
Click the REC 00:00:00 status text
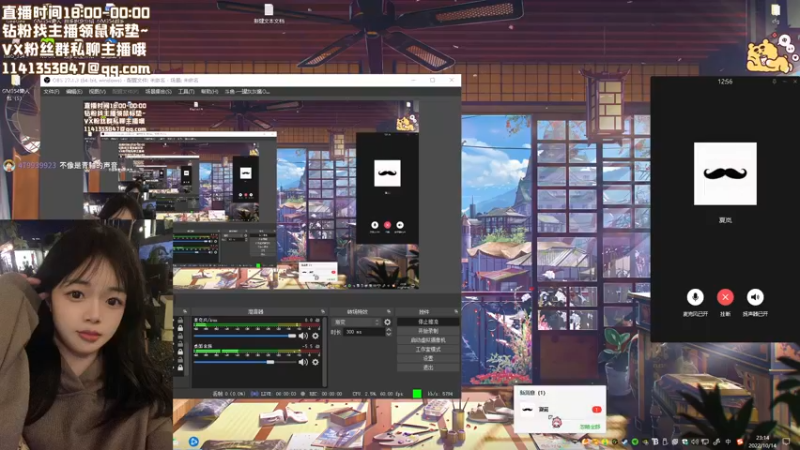326,394
